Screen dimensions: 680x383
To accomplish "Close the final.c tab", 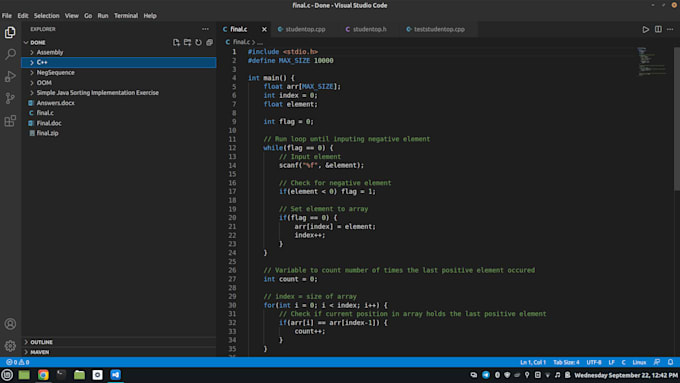I will (x=264, y=29).
